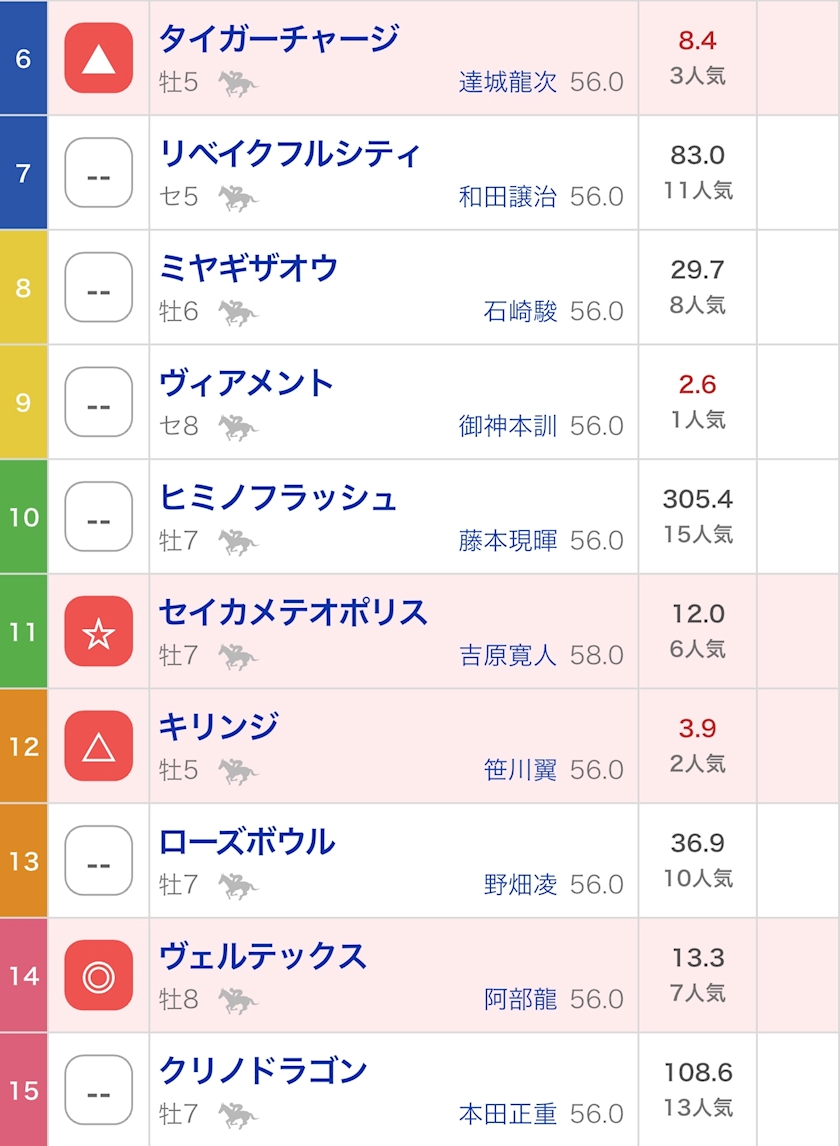Image resolution: width=840 pixels, height=1146 pixels.
Task: Click the horse silhouette icon under ミヤギザオウ
Action: tap(238, 313)
